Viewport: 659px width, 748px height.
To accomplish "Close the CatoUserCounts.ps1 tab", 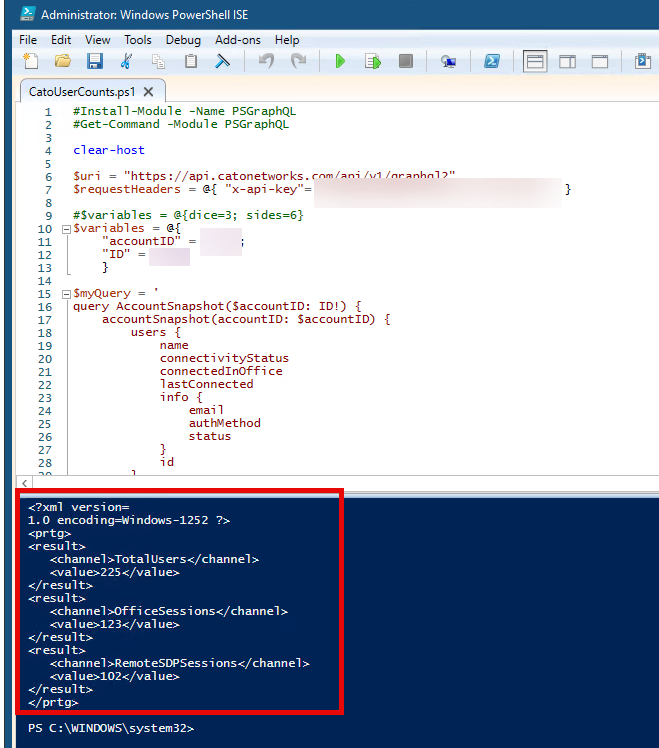I will click(x=148, y=91).
